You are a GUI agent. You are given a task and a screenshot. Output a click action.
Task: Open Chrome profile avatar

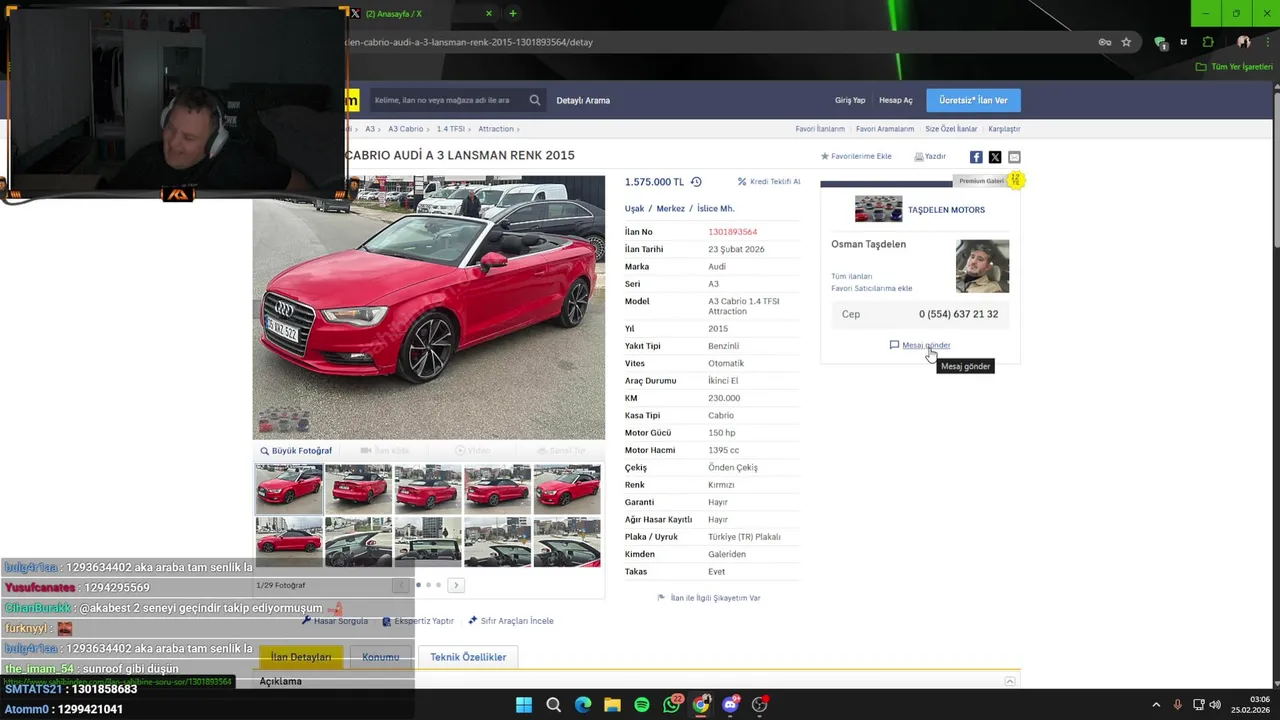click(x=1244, y=42)
